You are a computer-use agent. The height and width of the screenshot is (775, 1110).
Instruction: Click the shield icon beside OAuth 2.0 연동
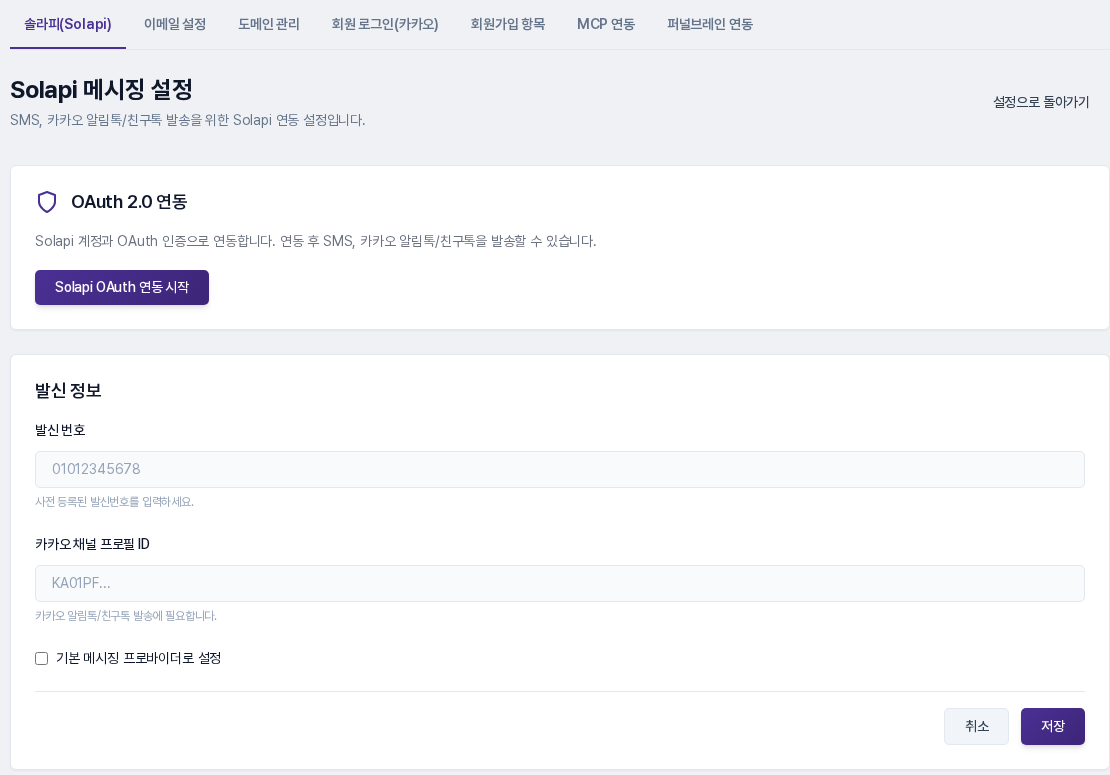pos(47,202)
